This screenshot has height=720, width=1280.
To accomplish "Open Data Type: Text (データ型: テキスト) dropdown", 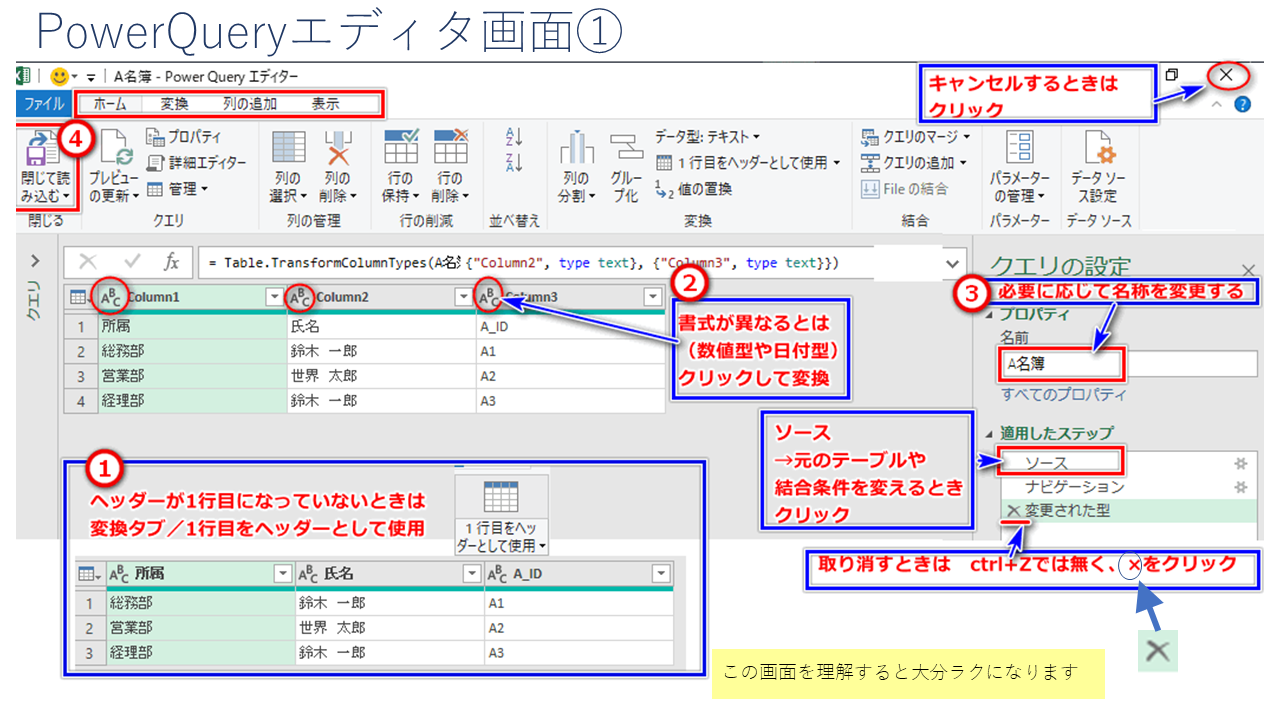I will pos(707,136).
